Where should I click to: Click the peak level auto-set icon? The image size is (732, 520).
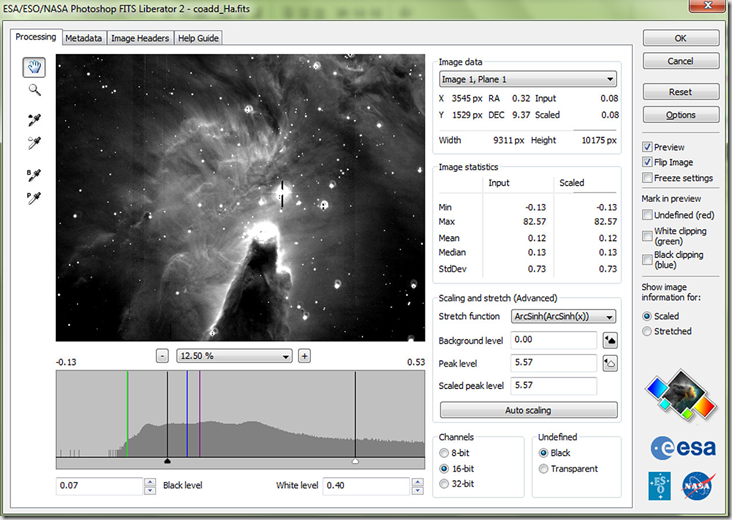point(610,363)
